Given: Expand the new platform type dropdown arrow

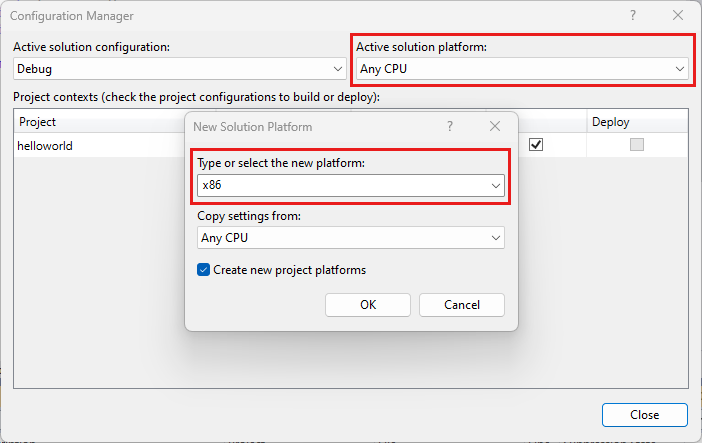Looking at the screenshot, I should pos(495,186).
